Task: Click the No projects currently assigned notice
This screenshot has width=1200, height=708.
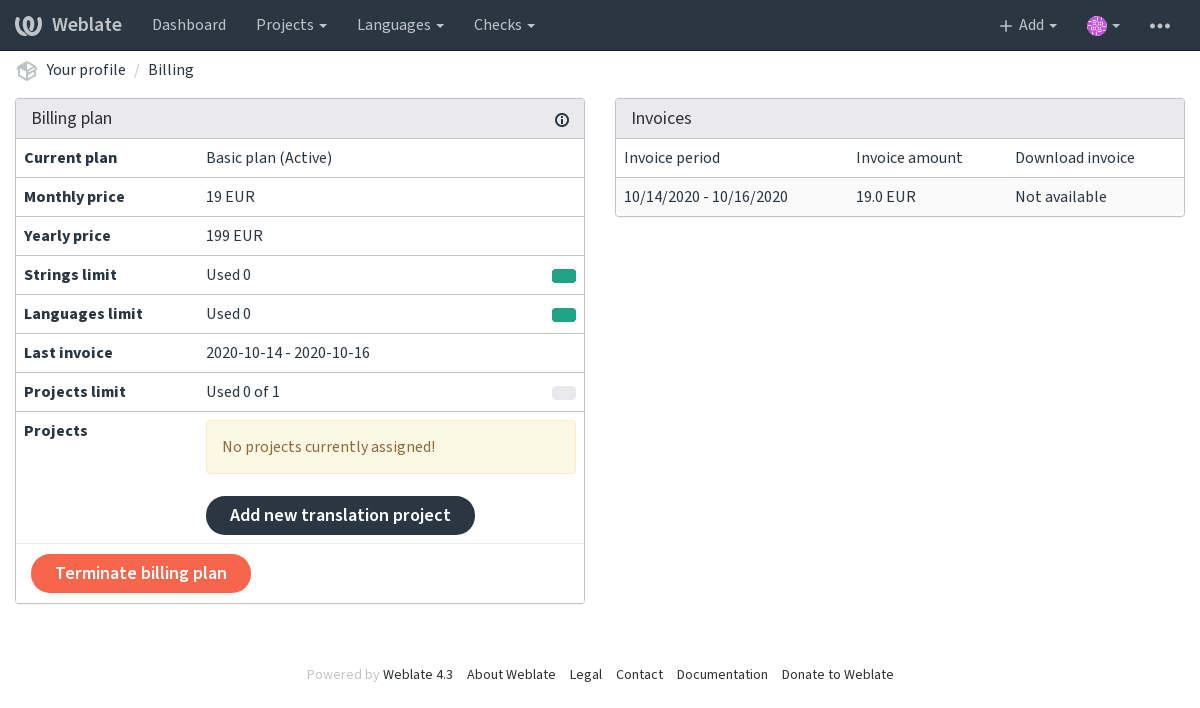Action: point(391,447)
